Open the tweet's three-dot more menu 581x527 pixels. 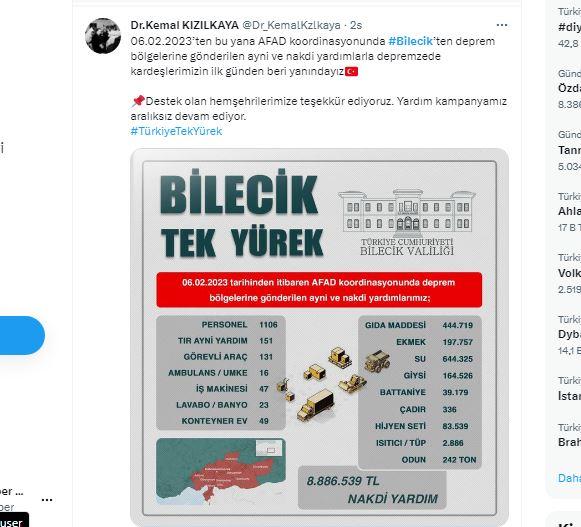click(502, 25)
